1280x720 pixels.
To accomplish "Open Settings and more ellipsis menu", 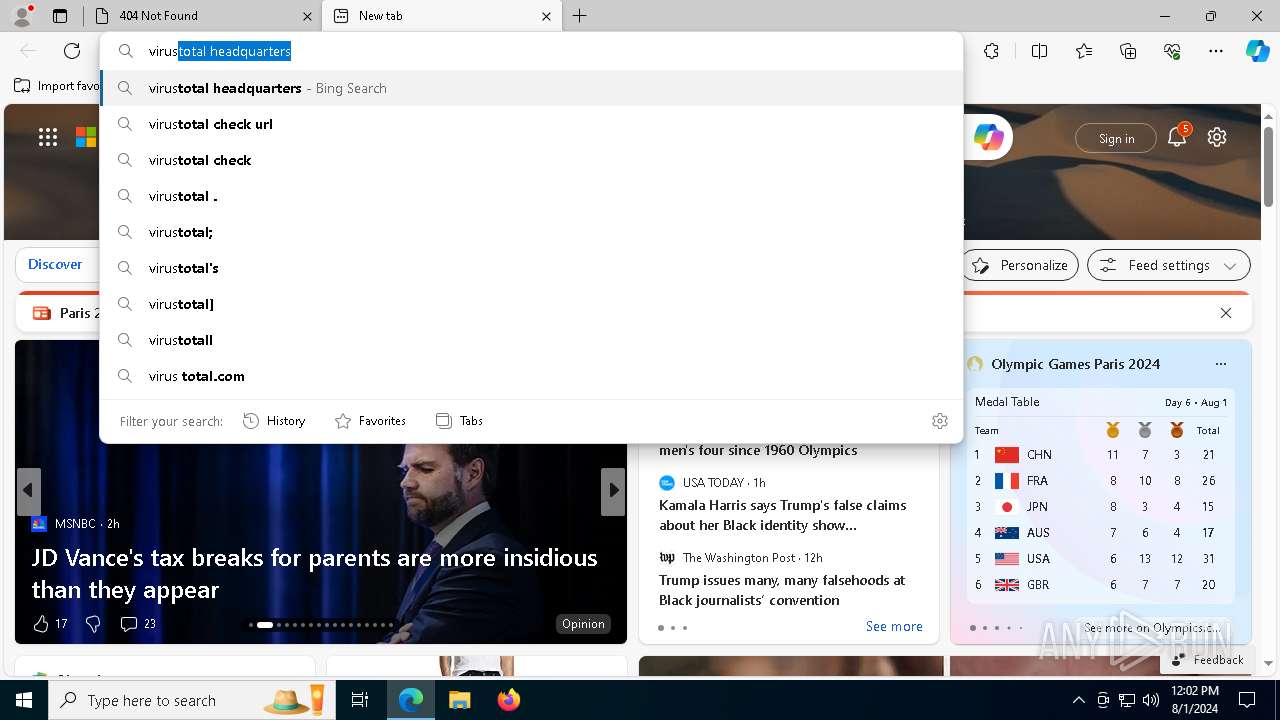I will point(1216,51).
